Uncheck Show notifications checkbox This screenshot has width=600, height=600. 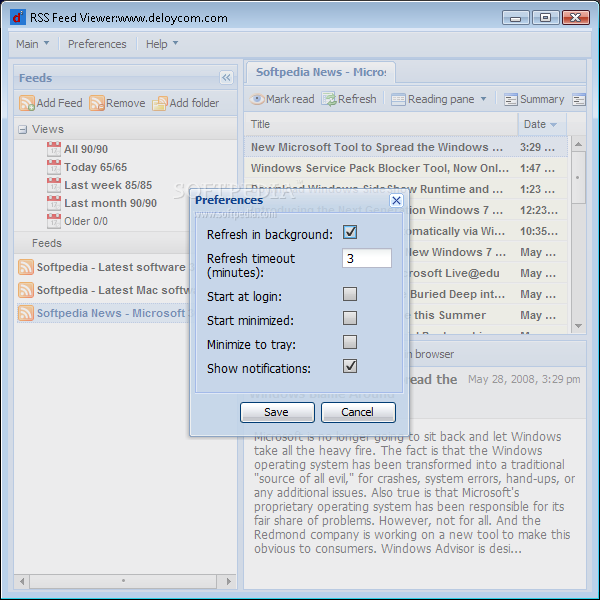350,366
